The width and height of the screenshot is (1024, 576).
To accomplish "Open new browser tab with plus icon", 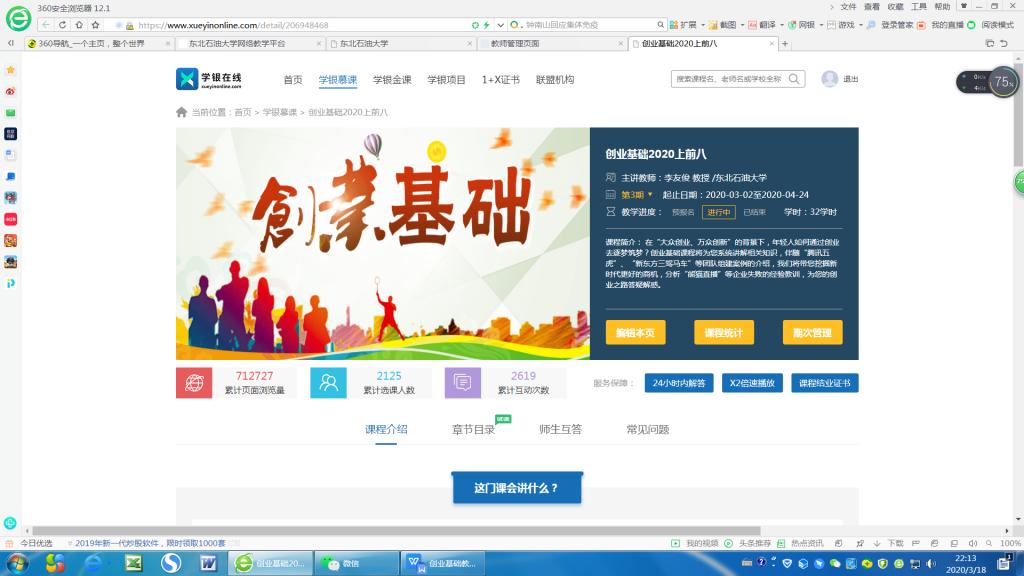I will [786, 44].
